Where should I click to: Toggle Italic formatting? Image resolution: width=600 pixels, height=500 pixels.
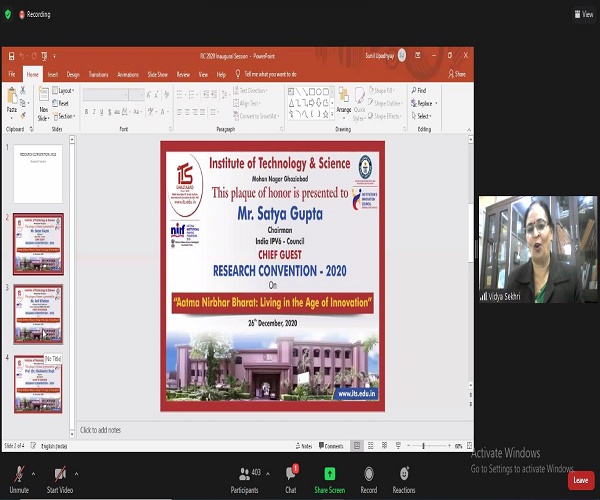(x=94, y=112)
